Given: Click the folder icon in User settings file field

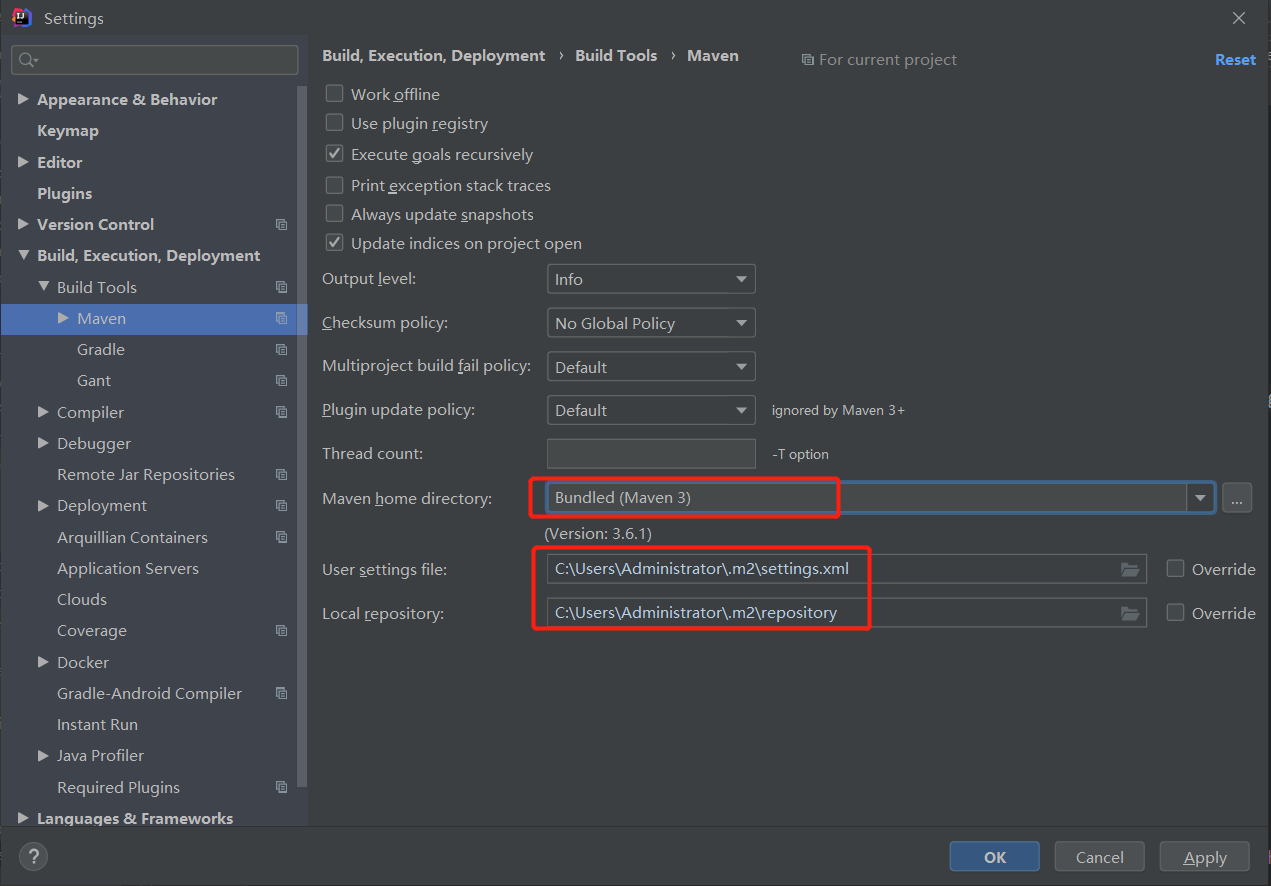Looking at the screenshot, I should [x=1130, y=570].
